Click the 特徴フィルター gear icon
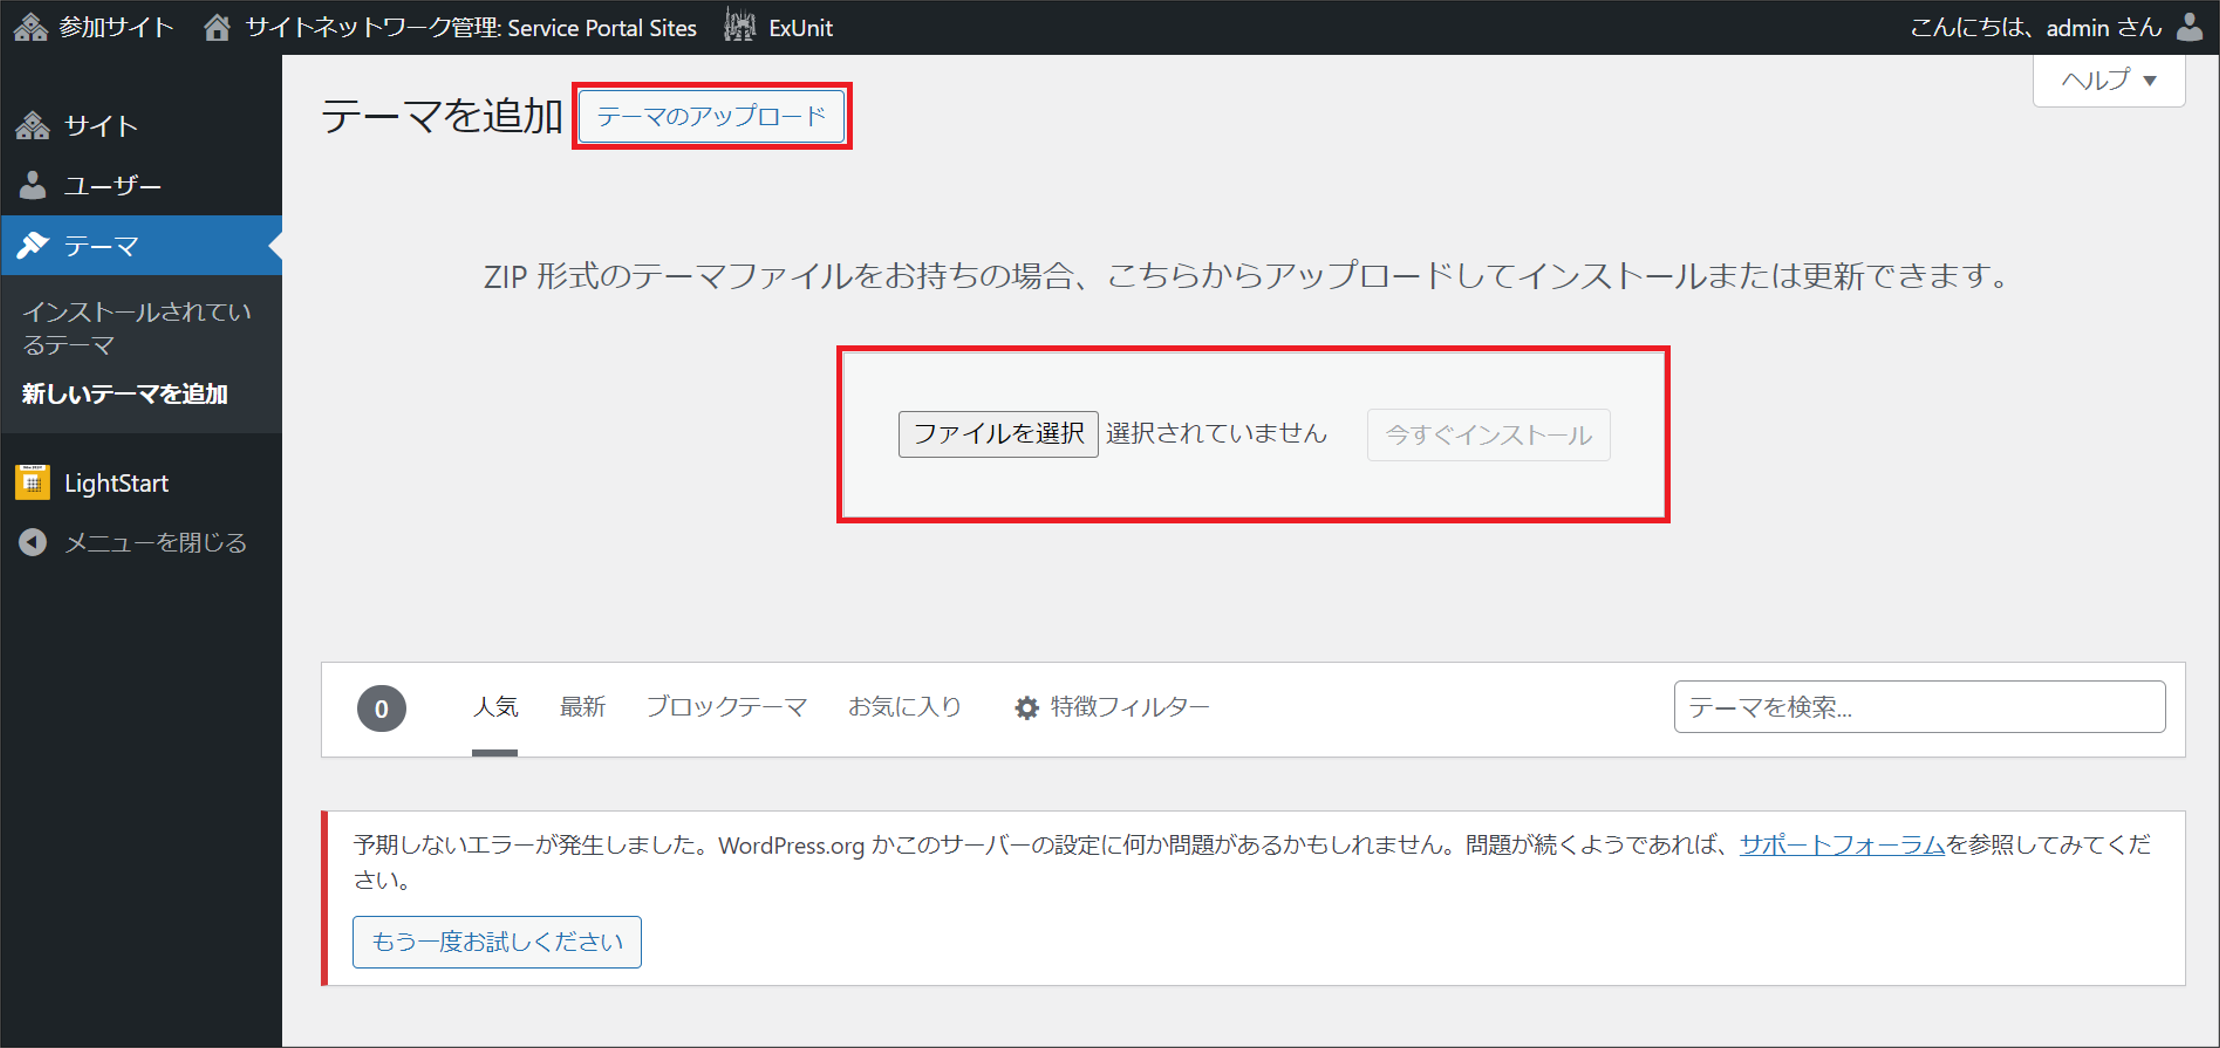This screenshot has width=2220, height=1048. tap(1026, 708)
